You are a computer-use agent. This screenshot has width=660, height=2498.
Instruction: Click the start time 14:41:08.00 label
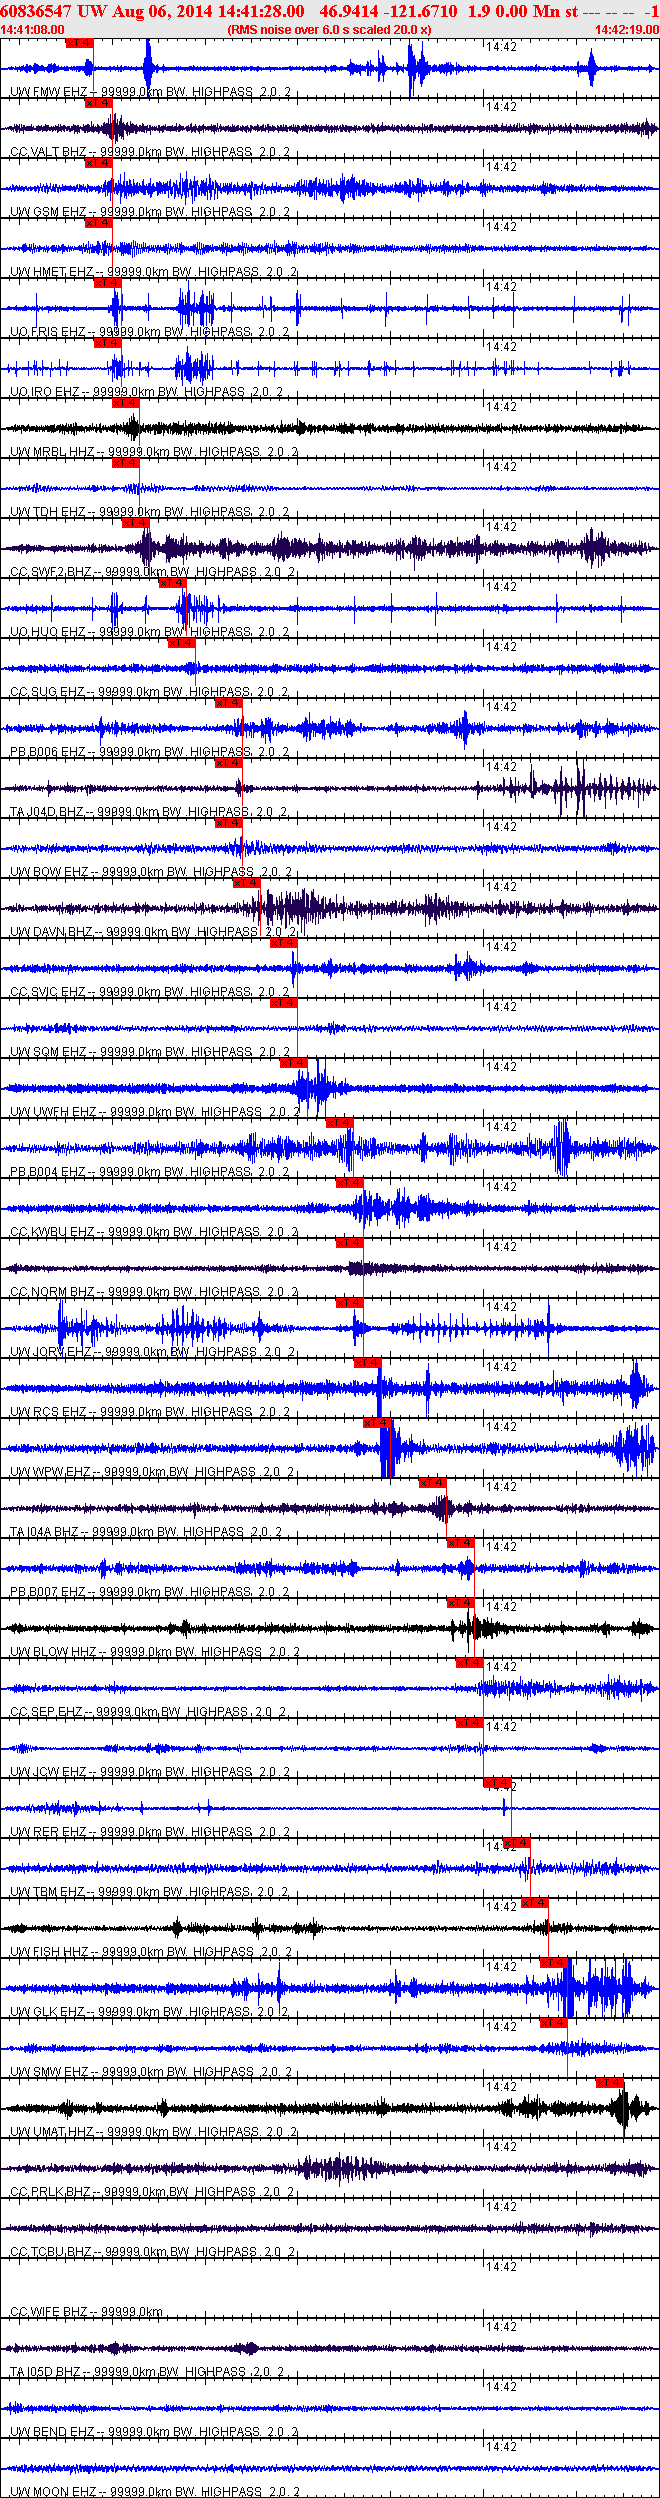pos(33,30)
